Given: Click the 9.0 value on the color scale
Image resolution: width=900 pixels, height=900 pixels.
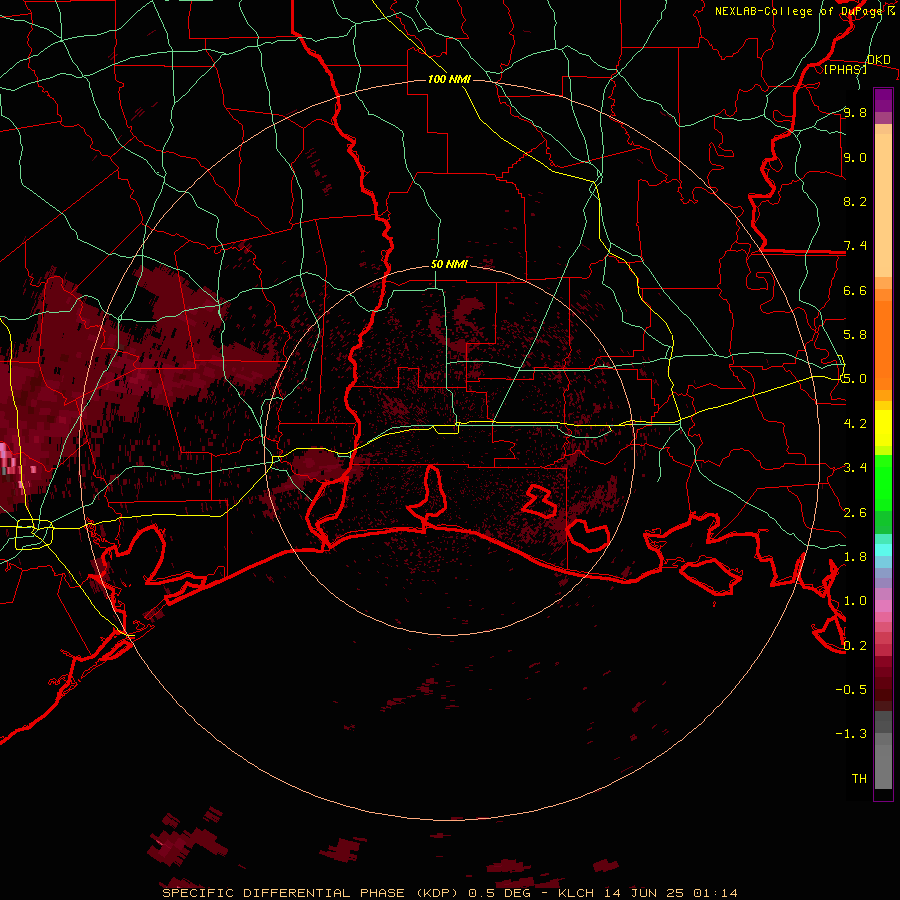Looking at the screenshot, I should click(x=855, y=157).
